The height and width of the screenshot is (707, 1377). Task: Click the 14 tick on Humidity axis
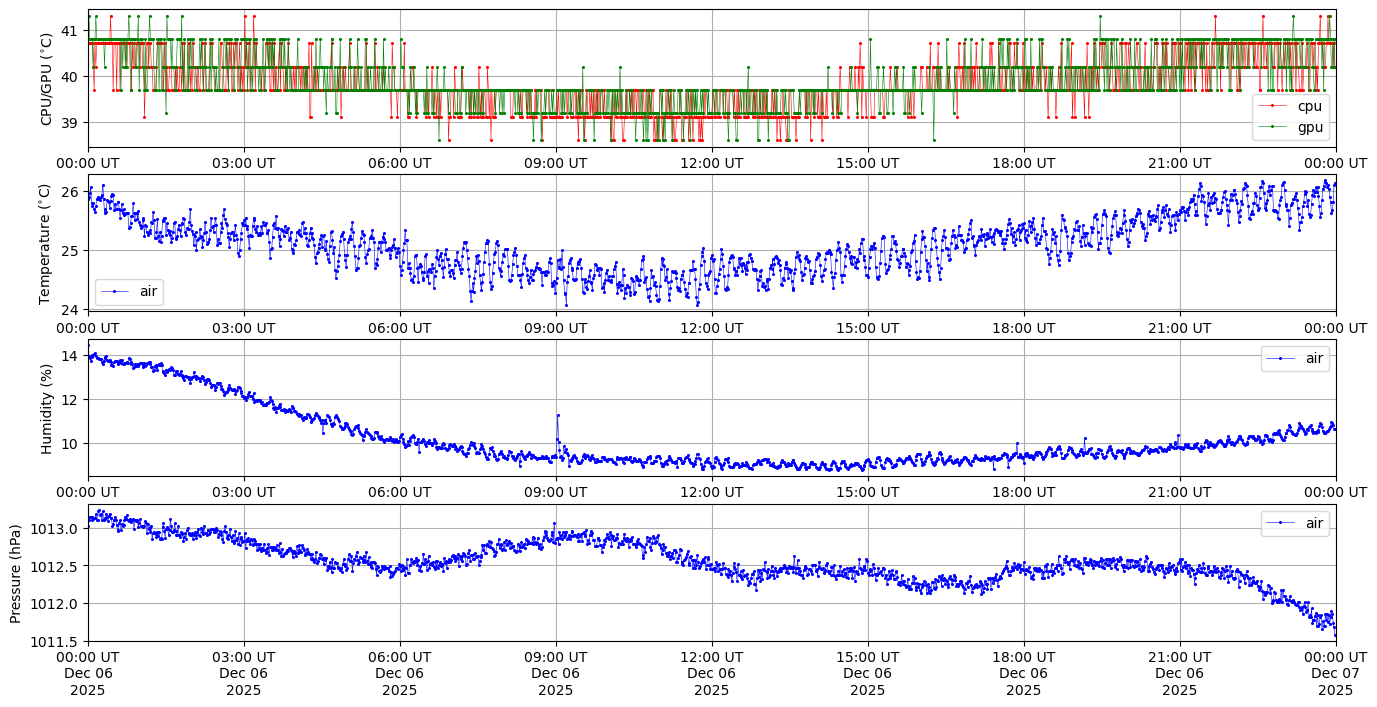click(x=70, y=356)
